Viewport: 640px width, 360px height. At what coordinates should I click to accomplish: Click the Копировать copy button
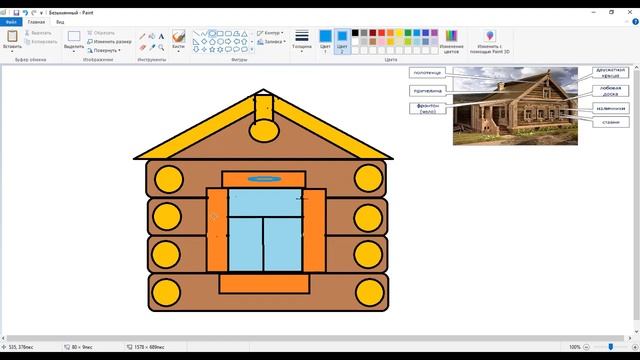(41, 42)
